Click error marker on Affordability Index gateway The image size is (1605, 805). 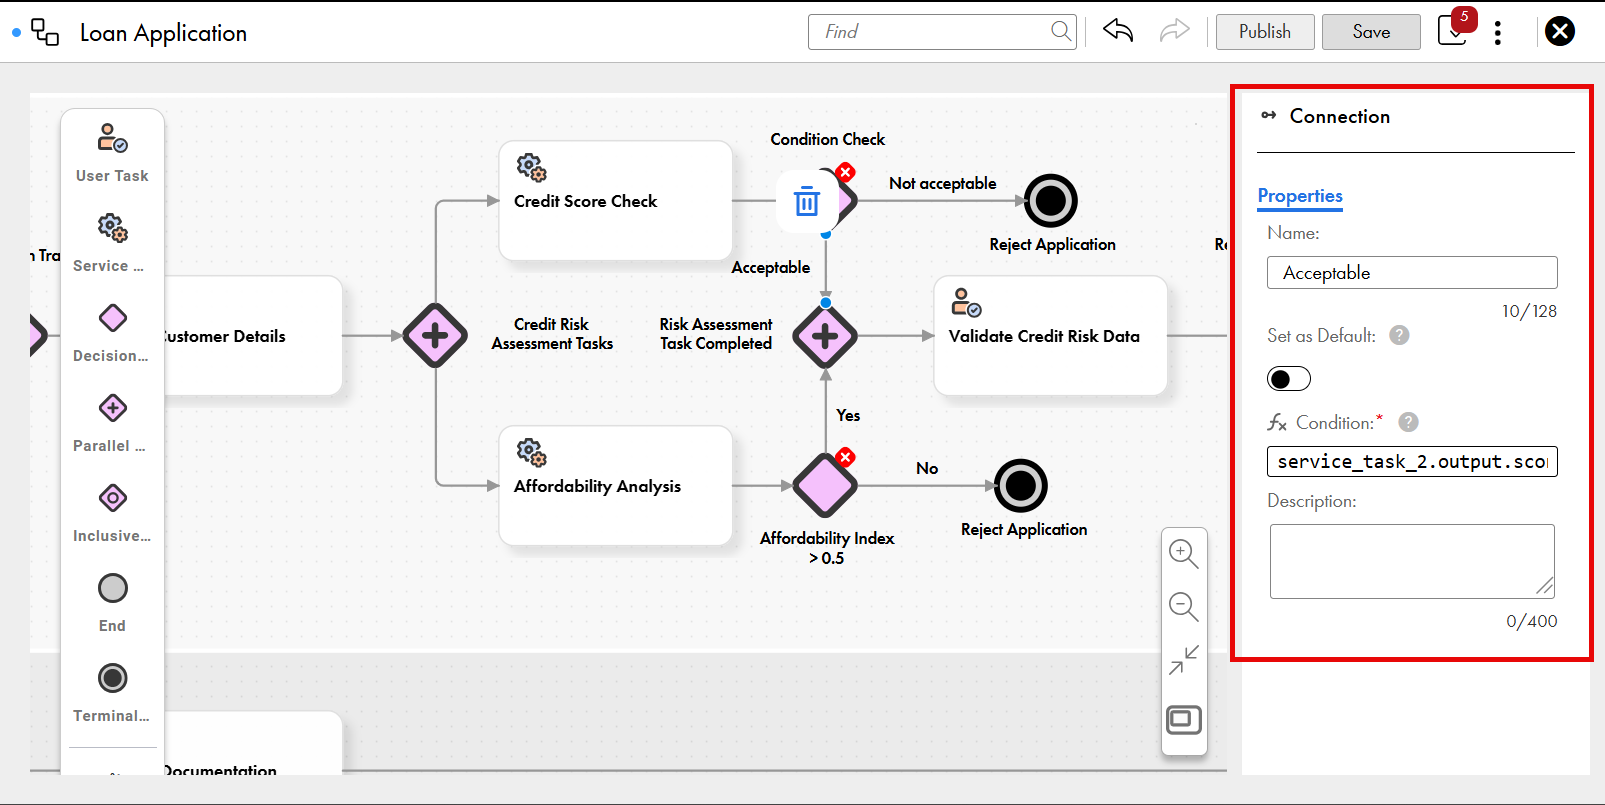[846, 457]
